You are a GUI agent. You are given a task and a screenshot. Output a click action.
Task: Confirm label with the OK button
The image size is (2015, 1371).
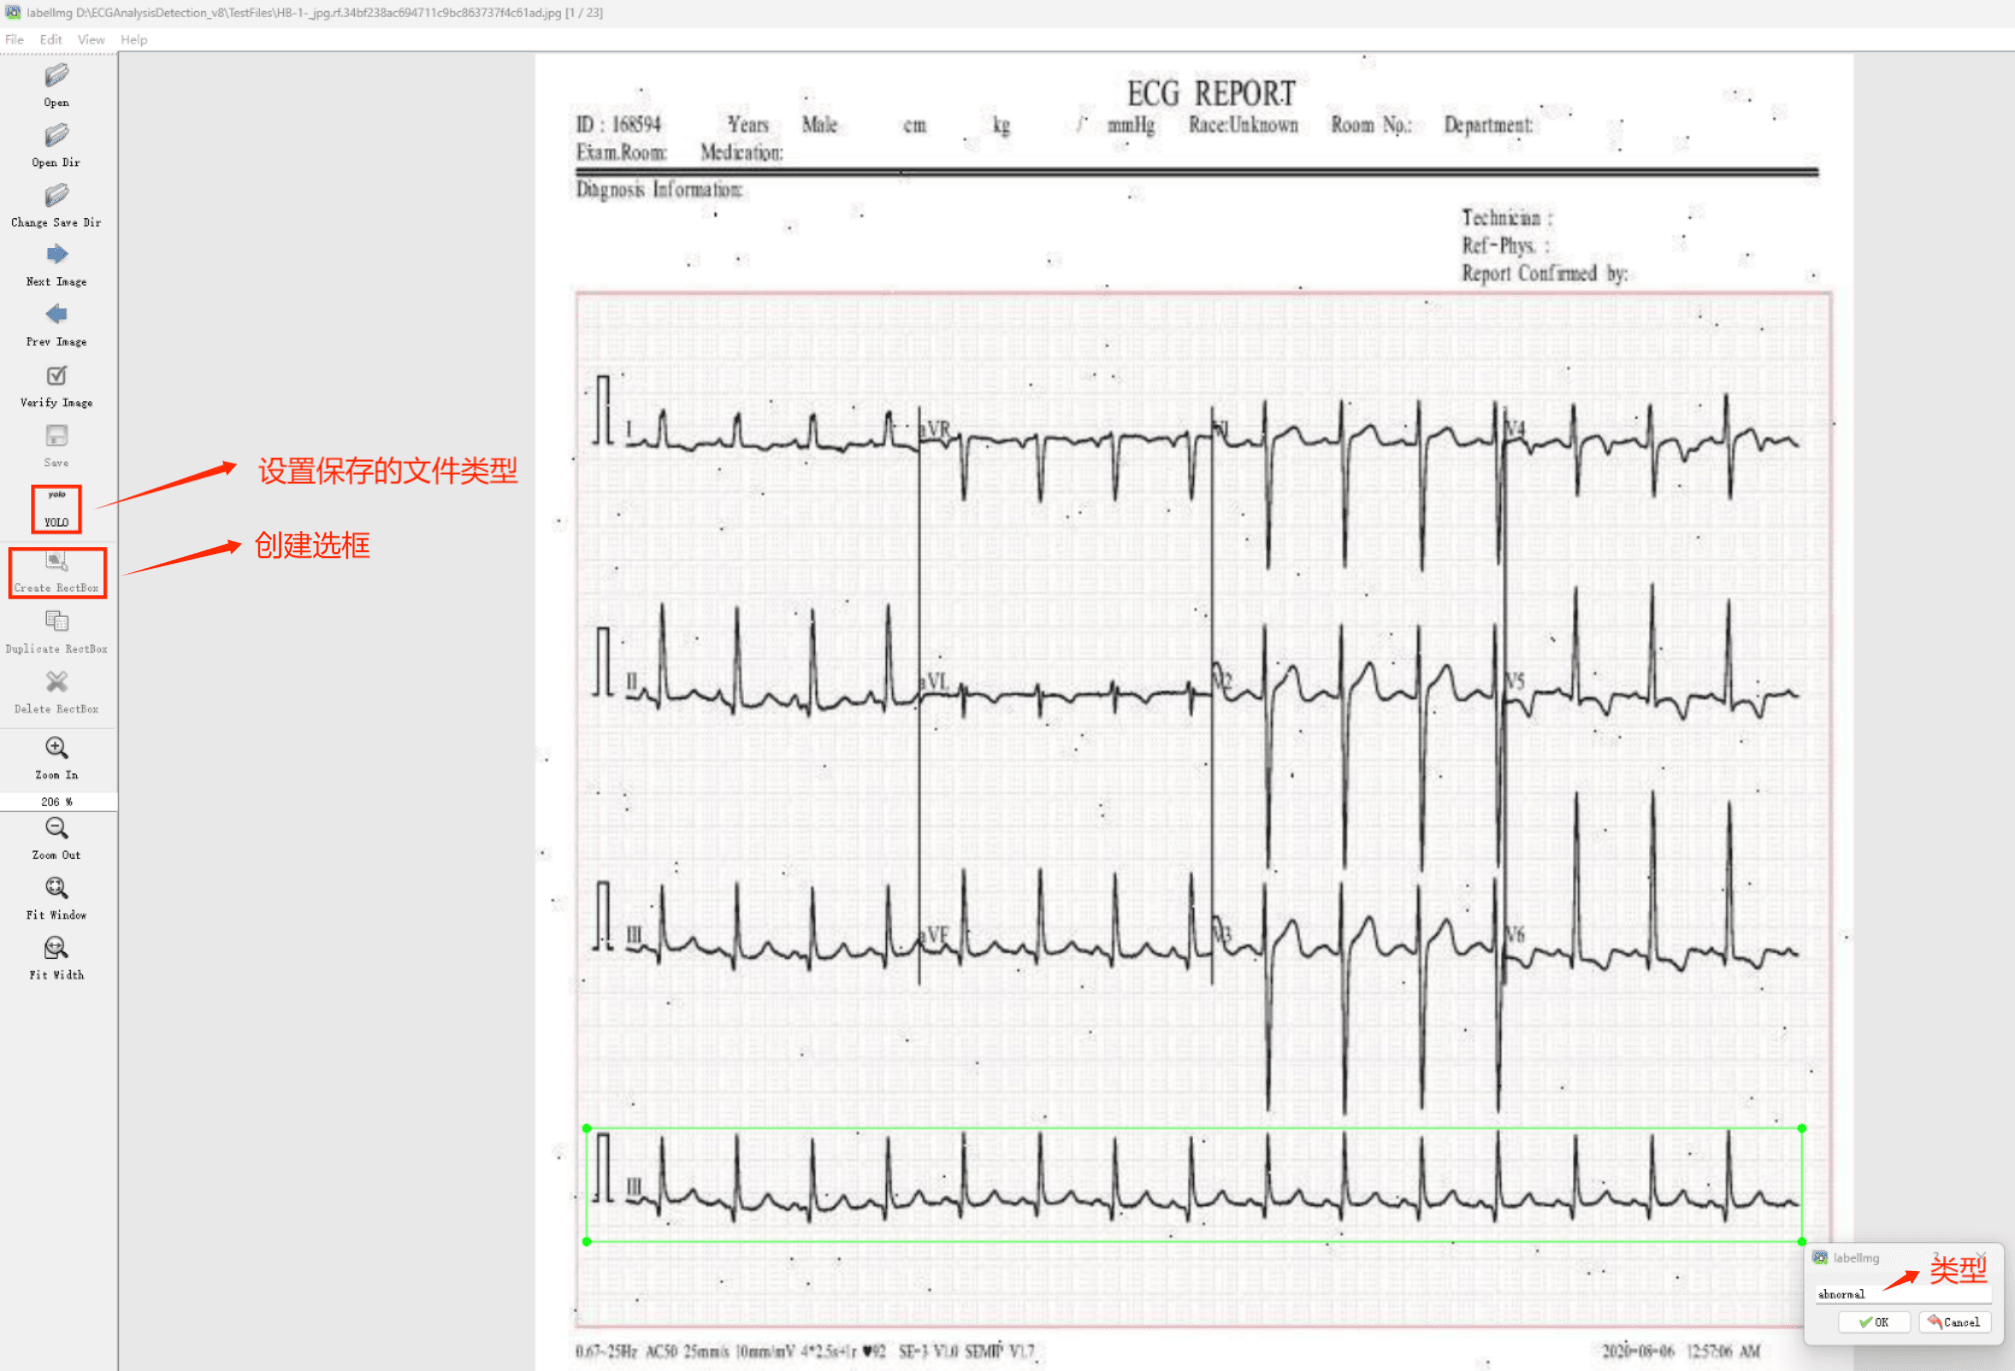coord(1873,1322)
